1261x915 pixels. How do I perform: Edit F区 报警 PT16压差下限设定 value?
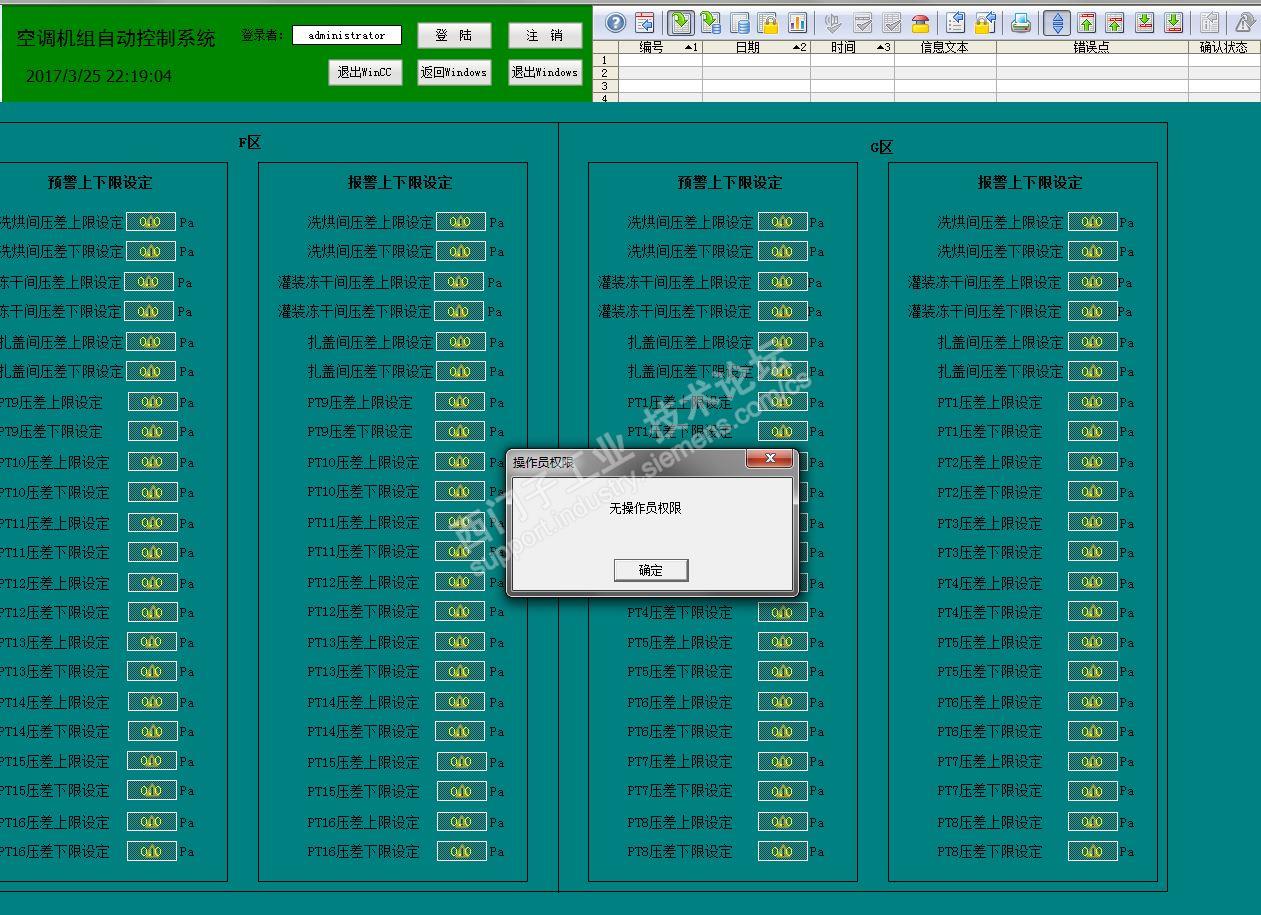pyautogui.click(x=460, y=852)
